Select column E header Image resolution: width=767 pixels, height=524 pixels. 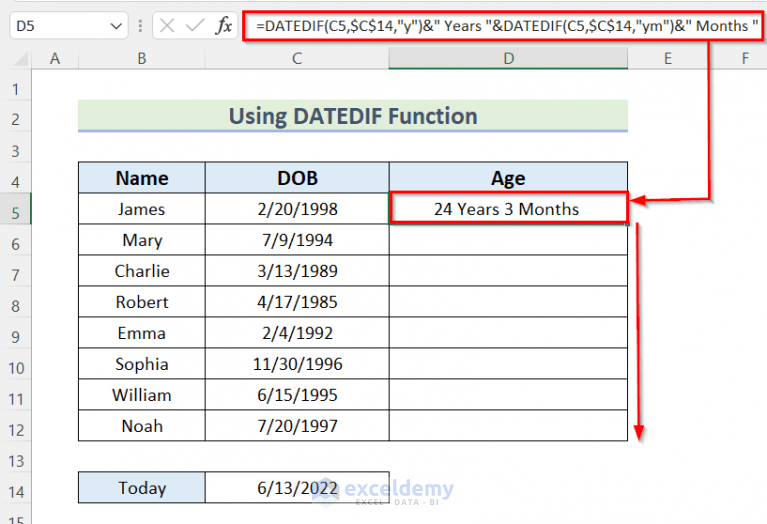668,59
